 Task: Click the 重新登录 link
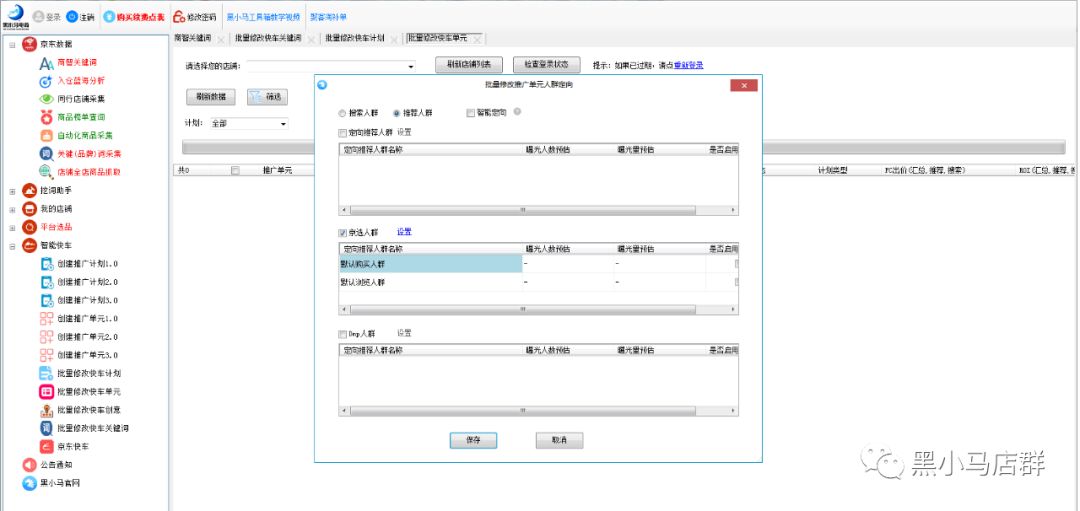pyautogui.click(x=688, y=65)
